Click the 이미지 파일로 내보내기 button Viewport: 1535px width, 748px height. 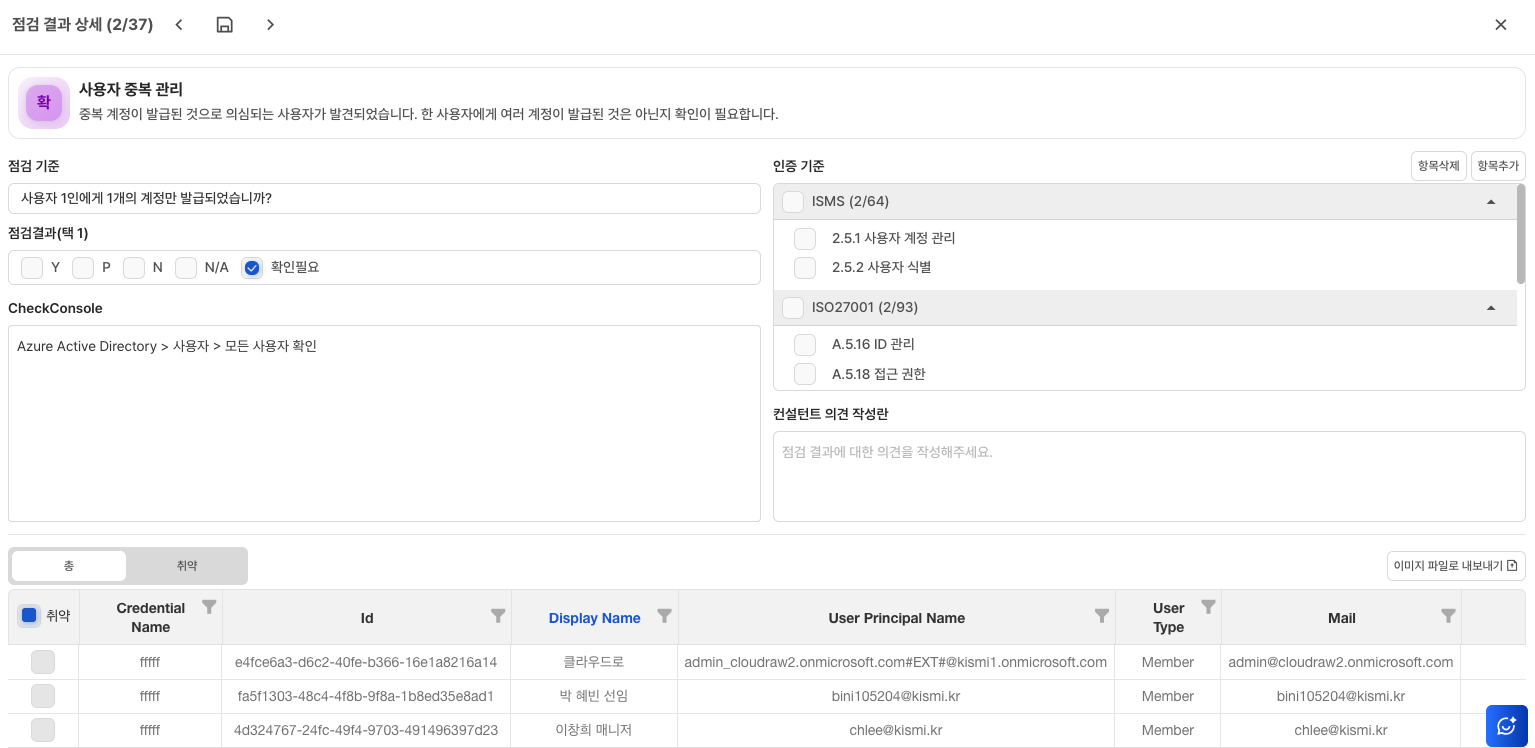1455,566
